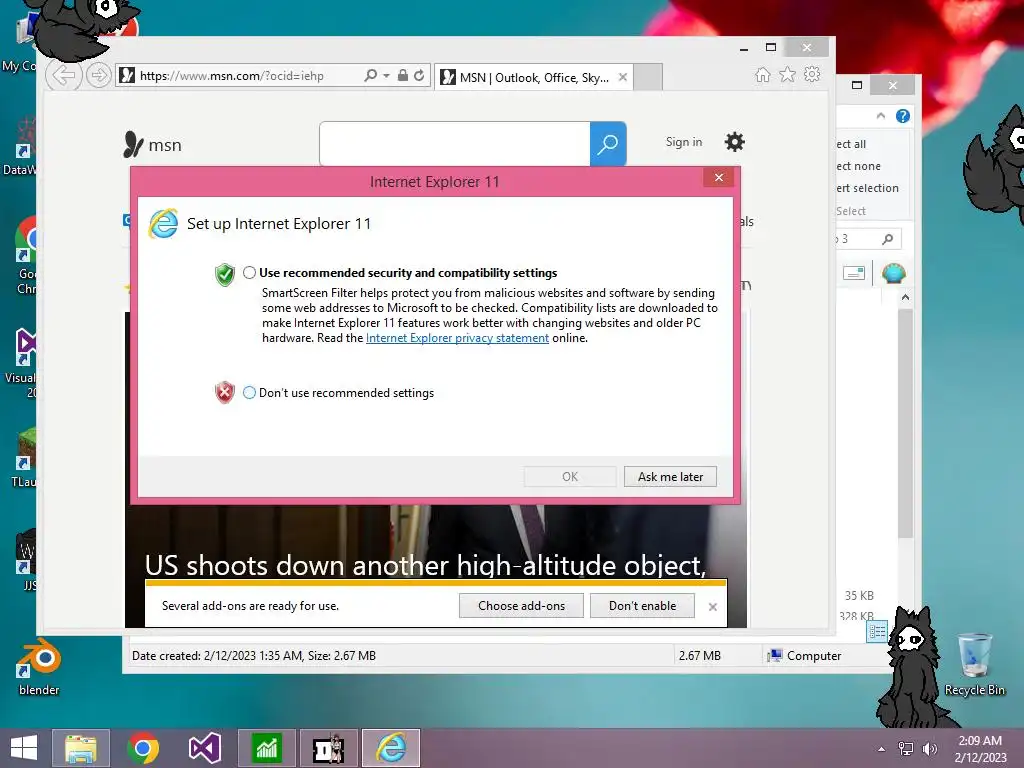The width and height of the screenshot is (1024, 768).
Task: Click the IE back navigation arrow
Action: [x=64, y=76]
